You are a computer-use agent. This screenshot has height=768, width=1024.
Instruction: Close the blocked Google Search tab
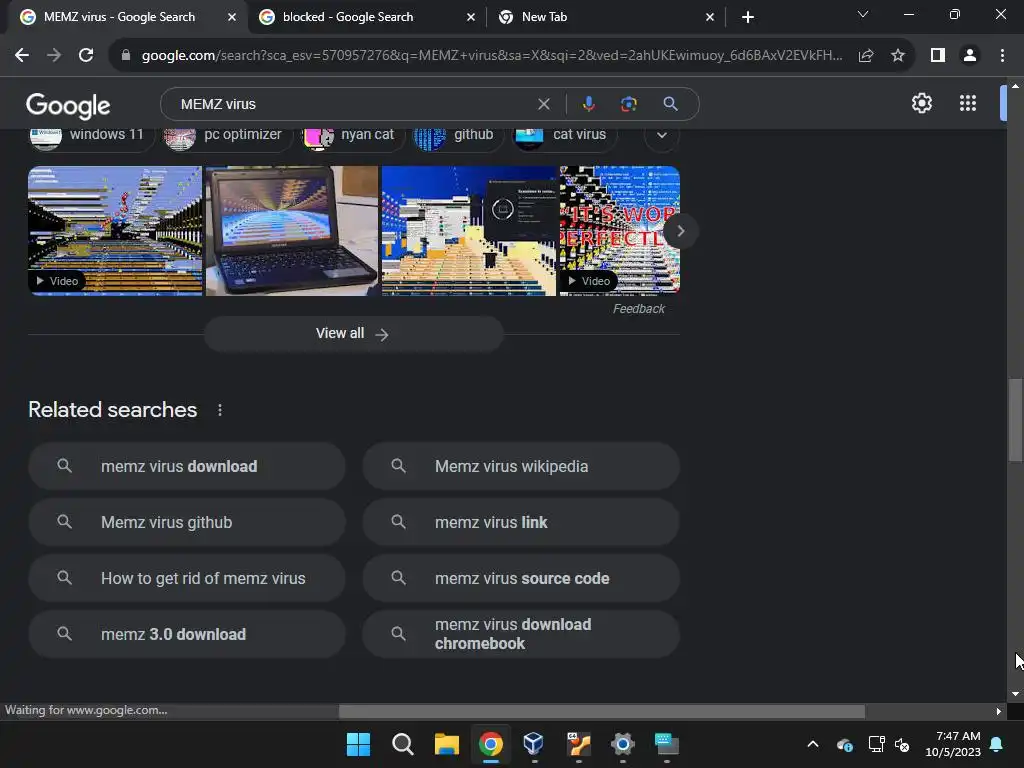pyautogui.click(x=471, y=17)
